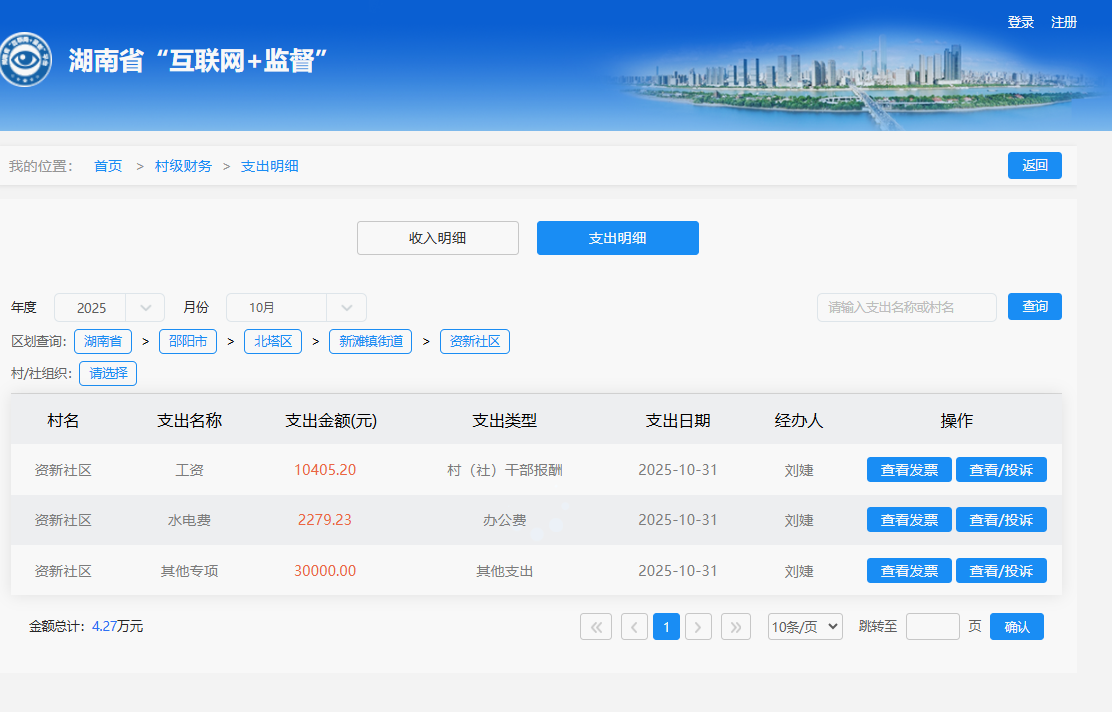
Task: Select 邵阳市 region tag
Action: [188, 342]
